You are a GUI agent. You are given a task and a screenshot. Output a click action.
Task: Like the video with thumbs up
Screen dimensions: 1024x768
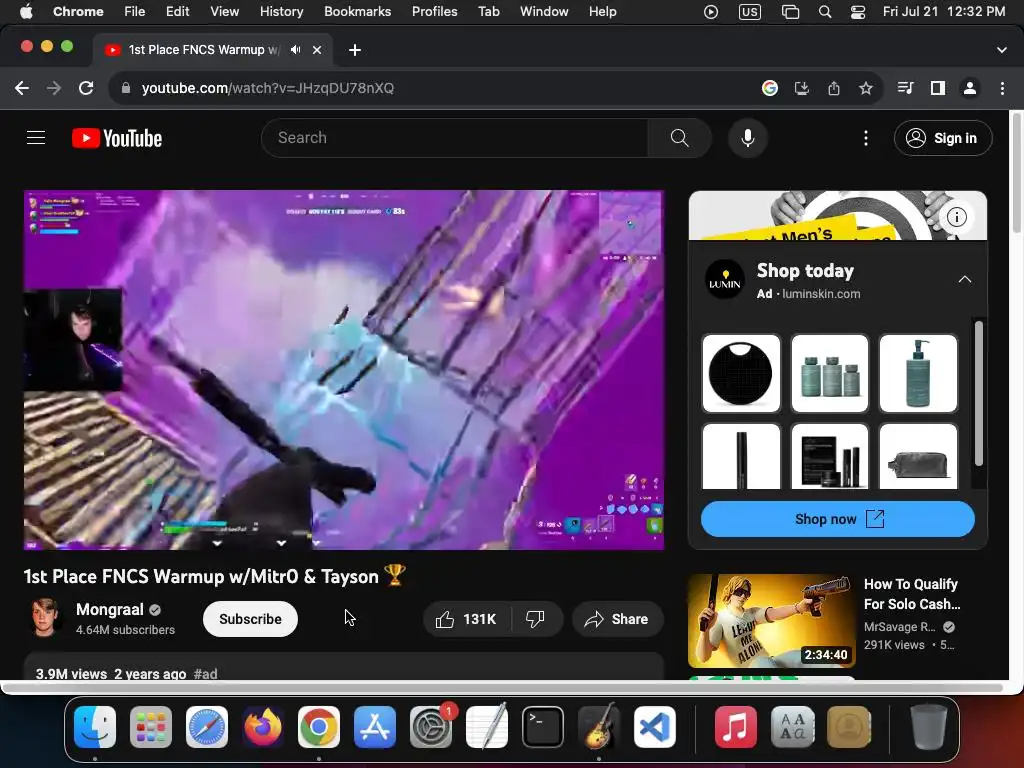[467, 619]
